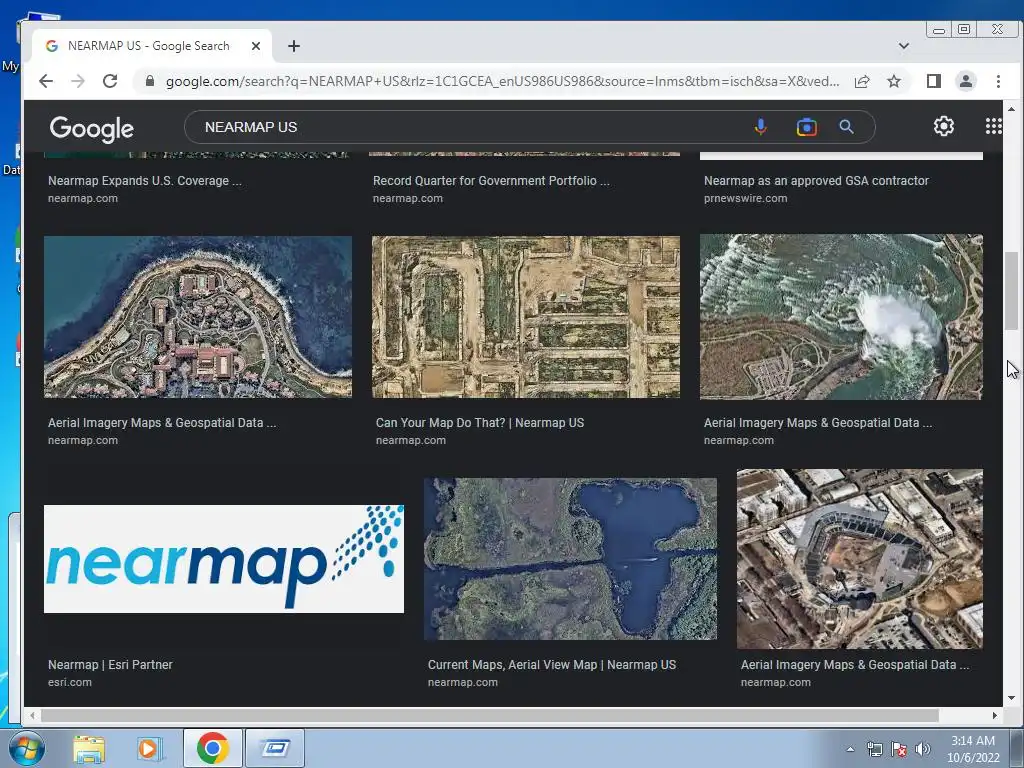Click the share page icon in address bar
Viewport: 1024px width, 768px height.
click(x=862, y=81)
